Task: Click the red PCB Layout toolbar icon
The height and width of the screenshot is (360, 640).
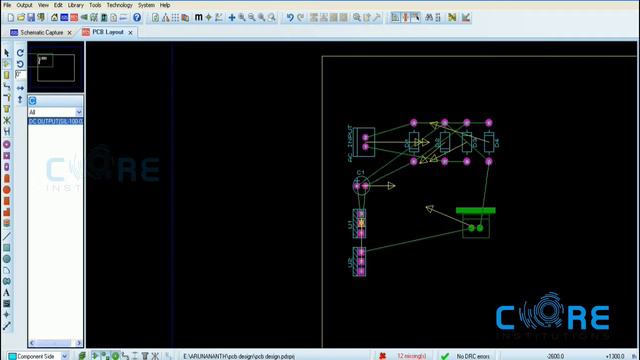Action: (x=74, y=18)
